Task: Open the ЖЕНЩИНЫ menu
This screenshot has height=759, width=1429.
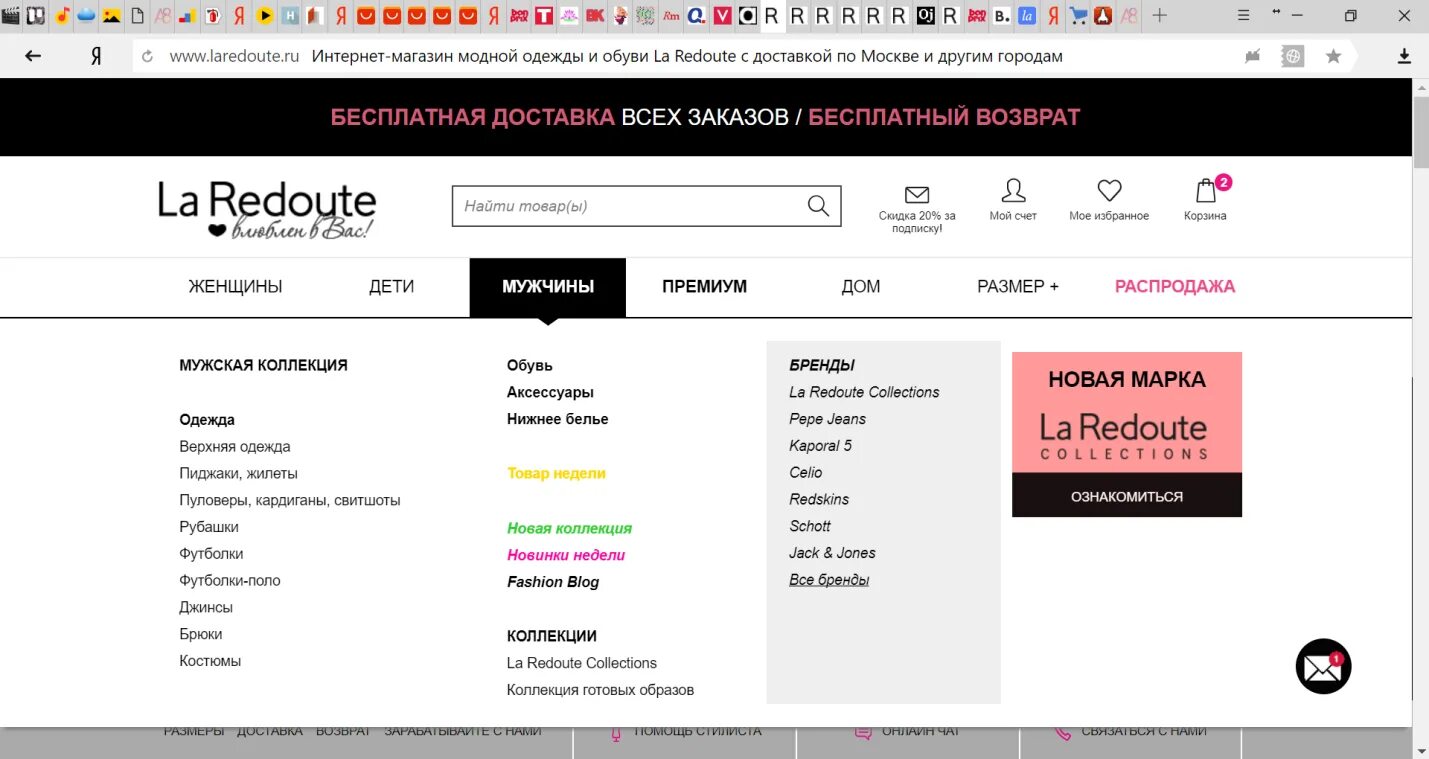Action: (235, 287)
